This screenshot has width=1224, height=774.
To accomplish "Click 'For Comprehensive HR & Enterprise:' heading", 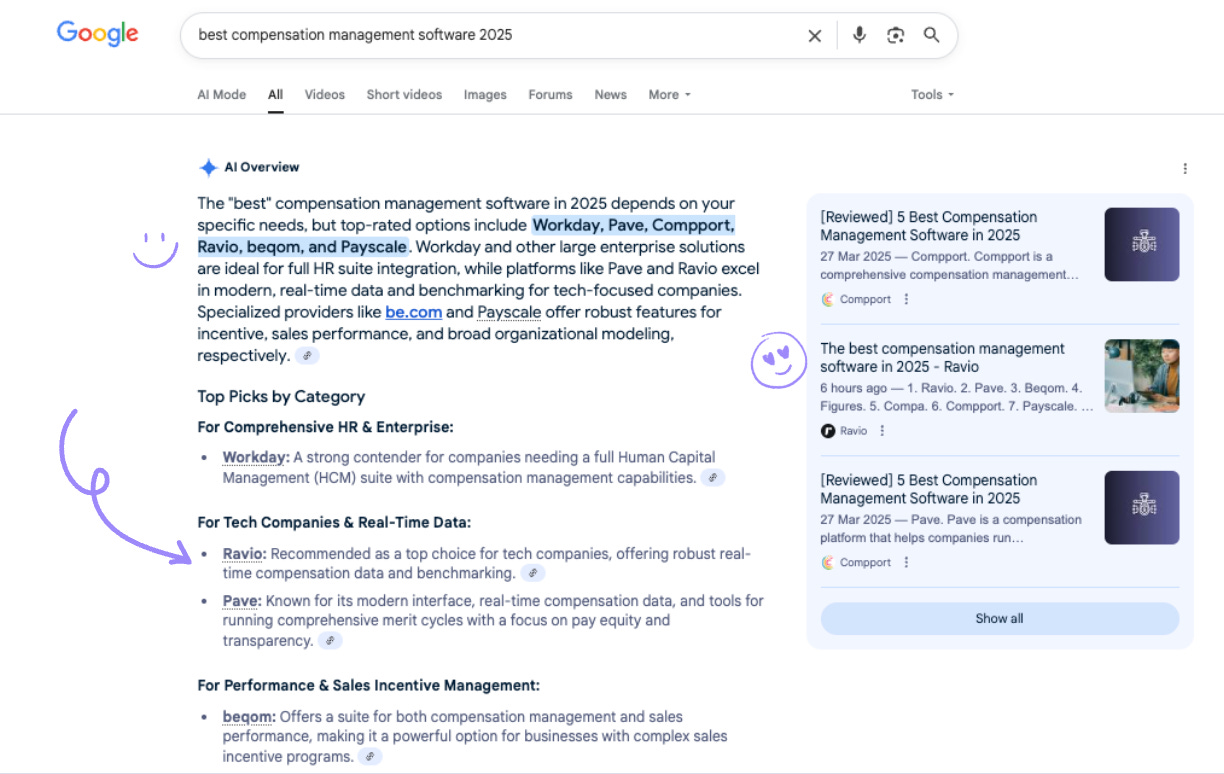I will pos(326,427).
